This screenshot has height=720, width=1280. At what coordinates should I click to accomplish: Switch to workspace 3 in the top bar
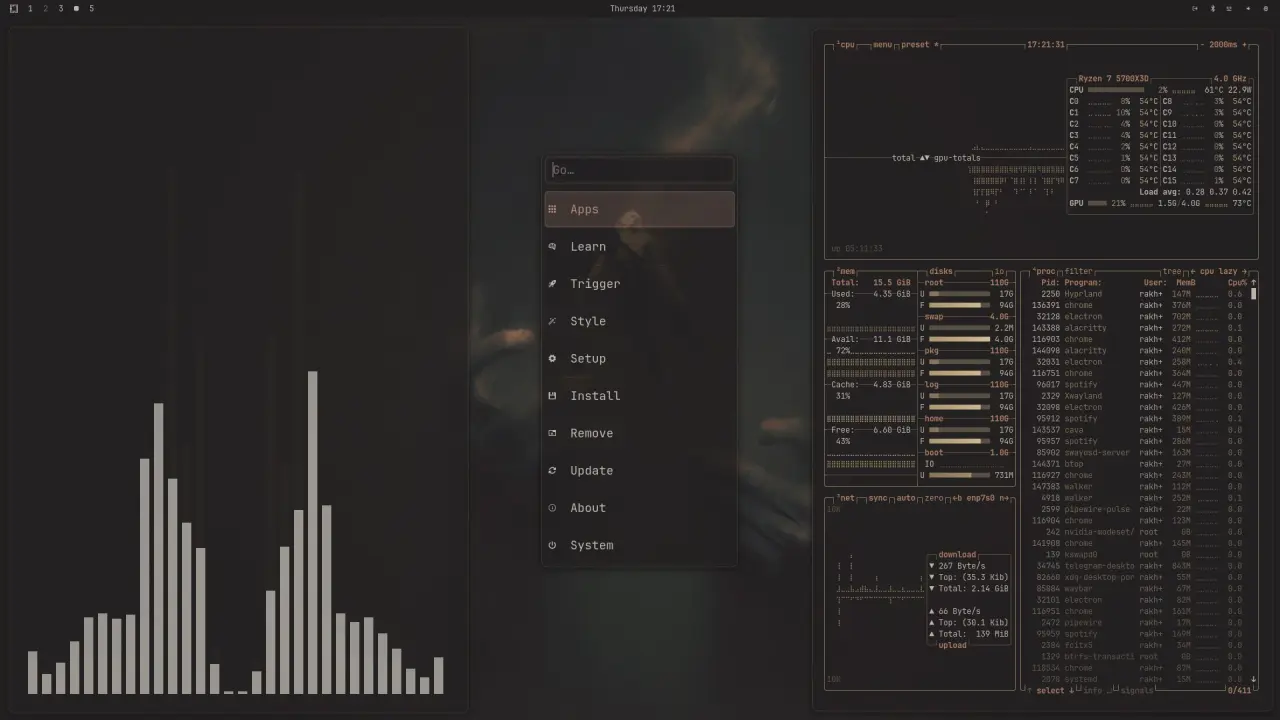(x=61, y=8)
